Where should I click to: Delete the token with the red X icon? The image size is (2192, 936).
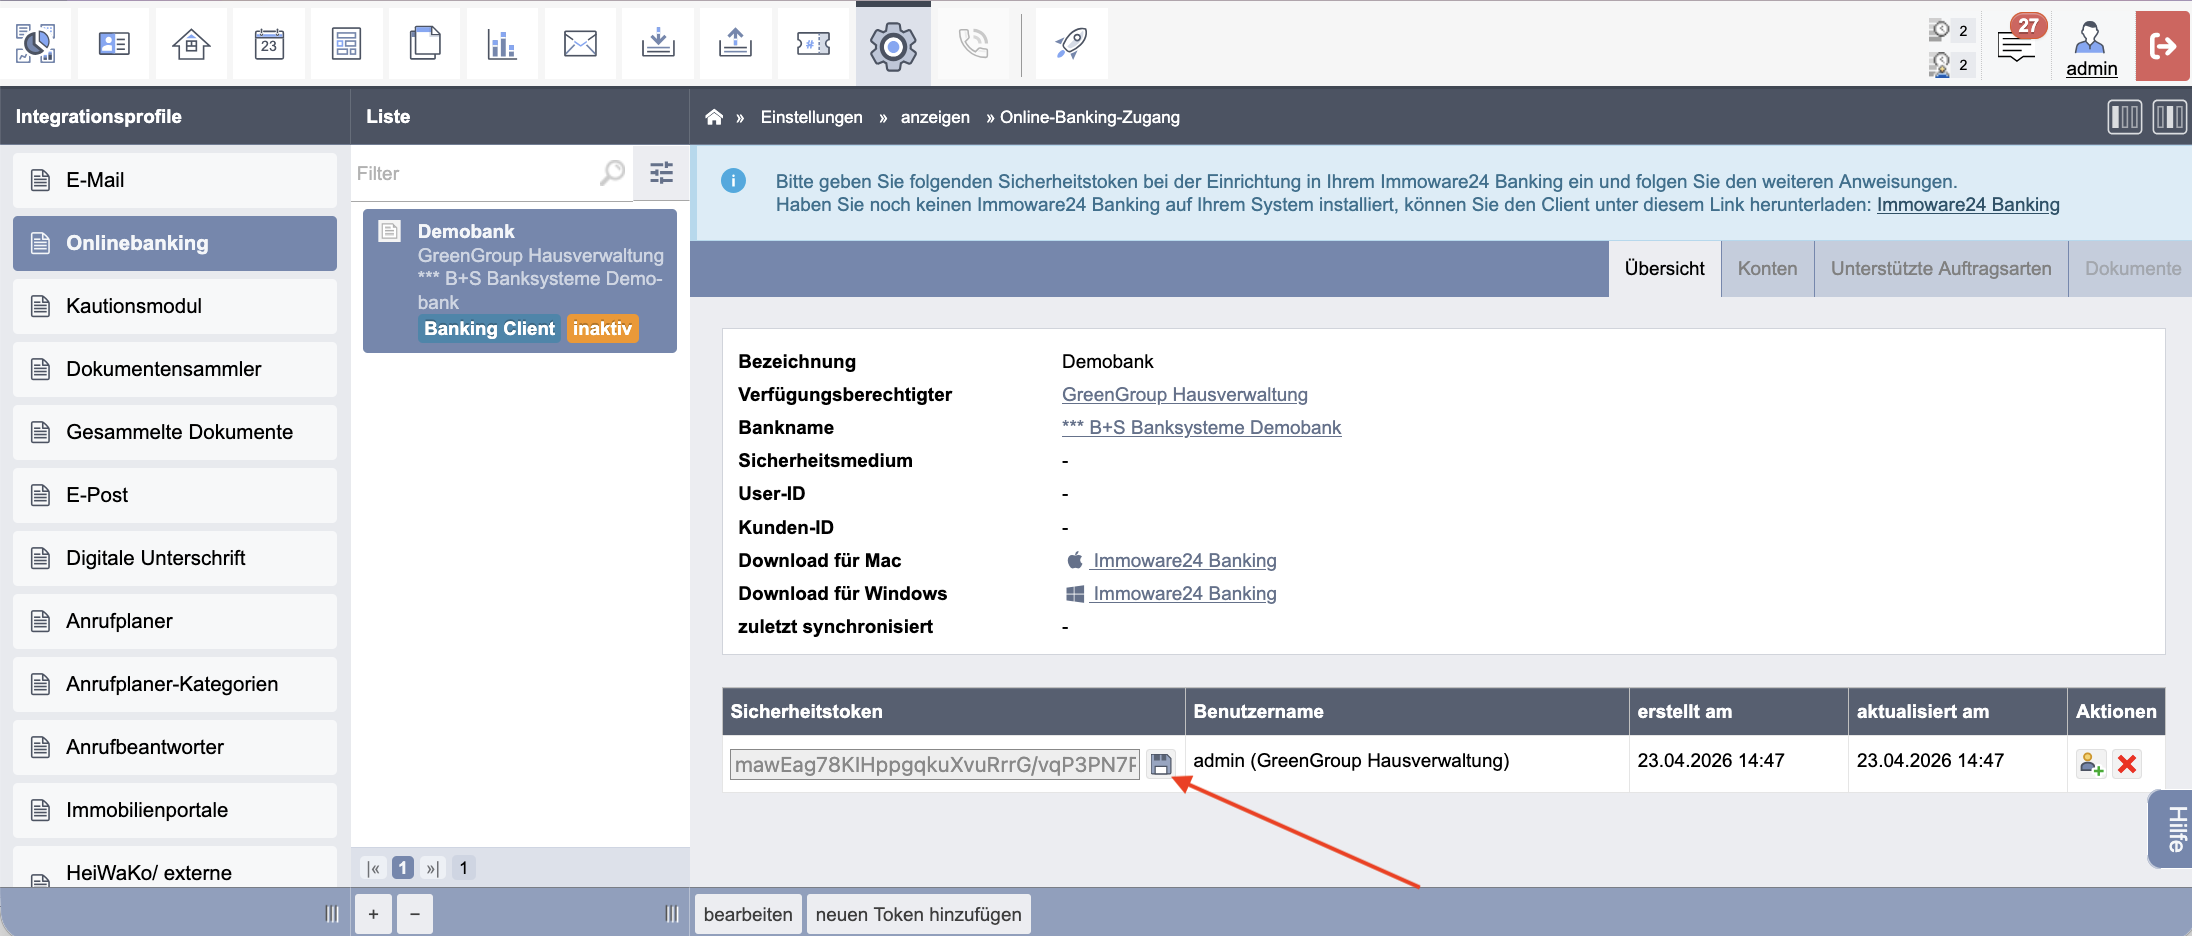pyautogui.click(x=2127, y=765)
